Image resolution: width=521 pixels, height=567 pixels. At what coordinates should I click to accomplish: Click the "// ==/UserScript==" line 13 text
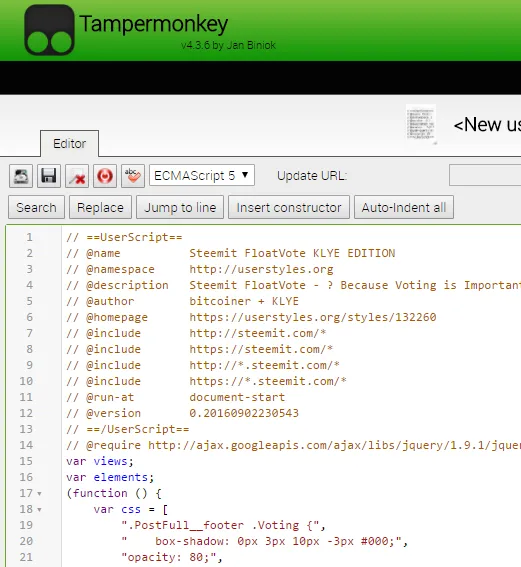tap(128, 429)
